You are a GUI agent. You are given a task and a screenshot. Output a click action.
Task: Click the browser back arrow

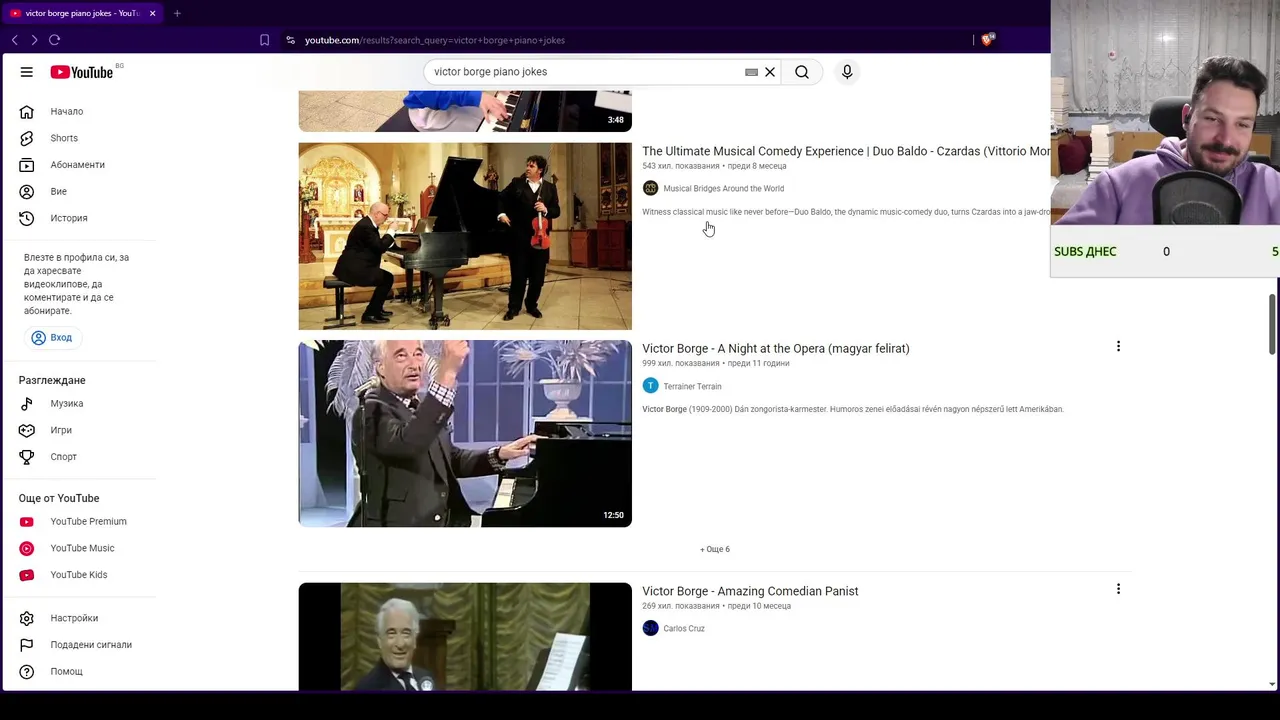click(x=14, y=40)
